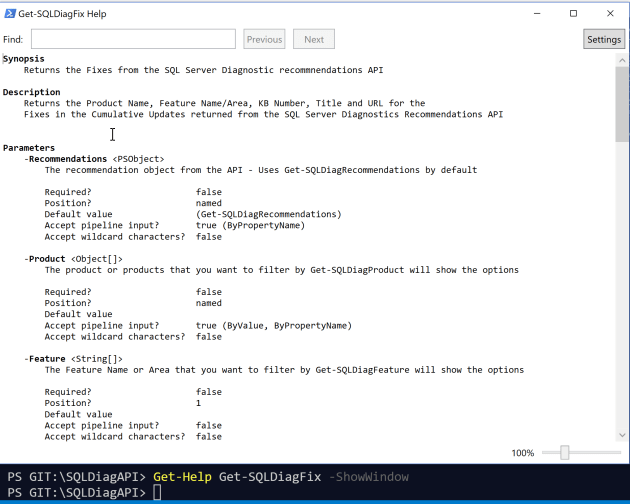
Task: Click into the Find text field
Action: pyautogui.click(x=133, y=39)
